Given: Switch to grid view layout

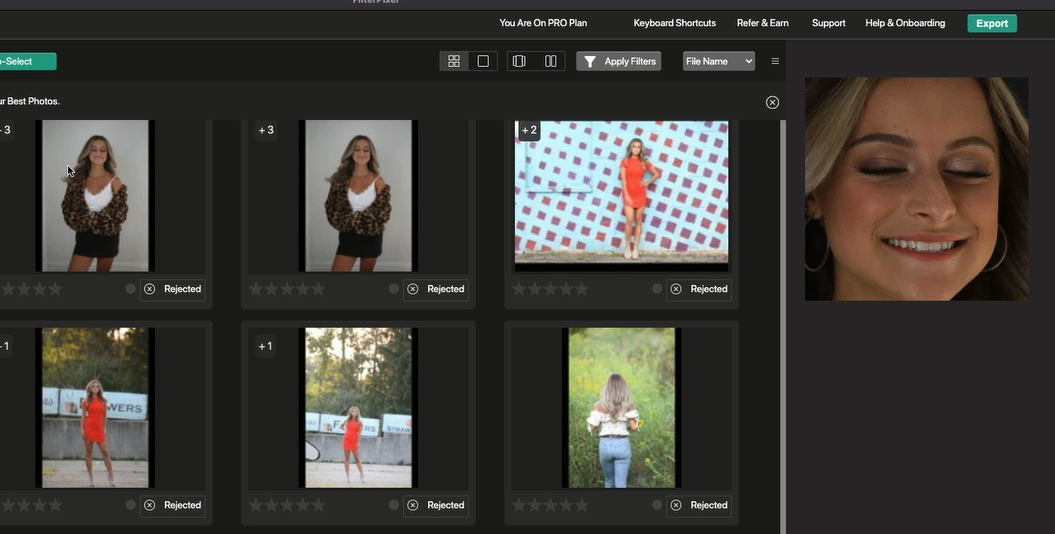Looking at the screenshot, I should (x=454, y=61).
